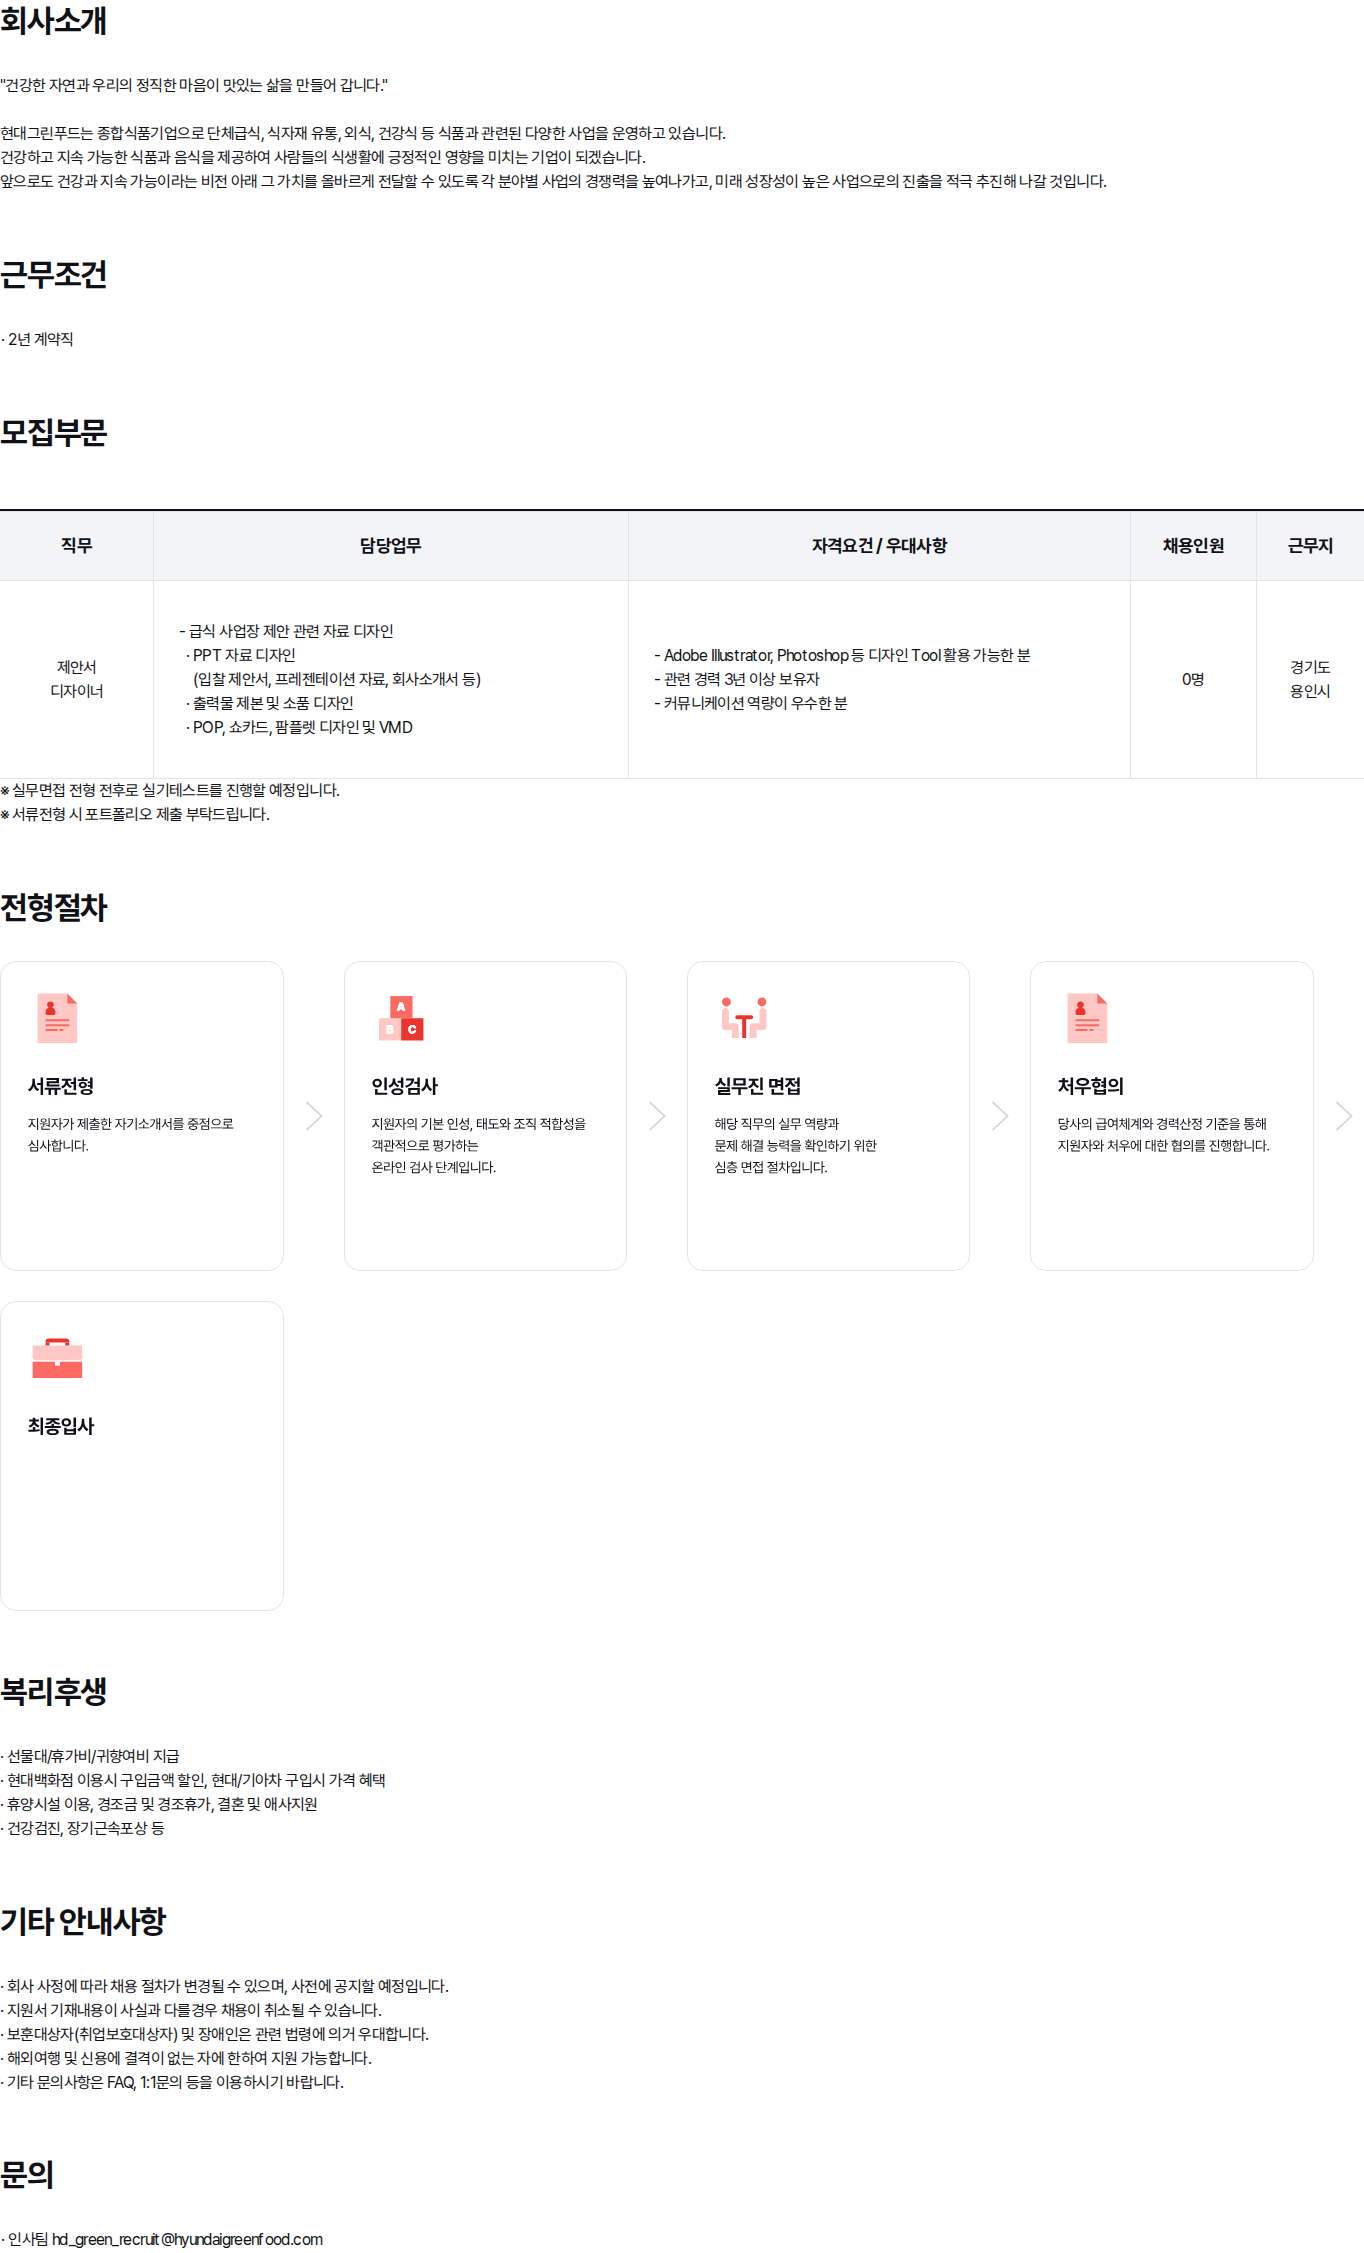Click the 근무조건 section heading
This screenshot has width=1364, height=2253.
tap(53, 274)
